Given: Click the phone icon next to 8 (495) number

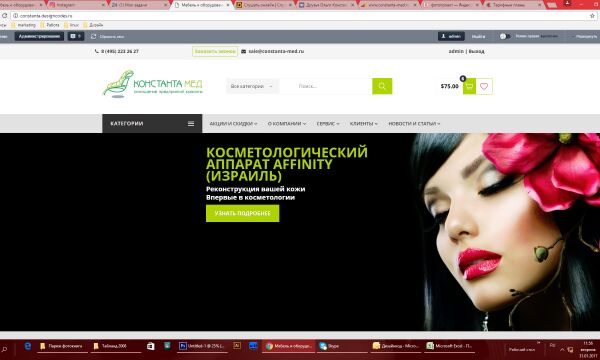Looking at the screenshot, I should pyautogui.click(x=96, y=51).
